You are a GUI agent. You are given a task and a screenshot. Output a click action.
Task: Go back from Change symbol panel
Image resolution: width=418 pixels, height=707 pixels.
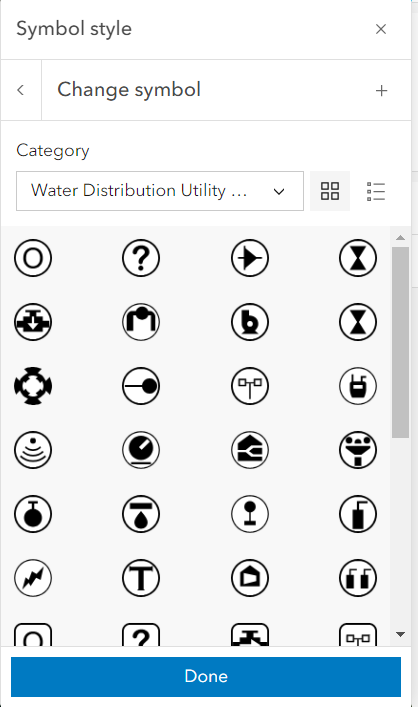point(21,90)
